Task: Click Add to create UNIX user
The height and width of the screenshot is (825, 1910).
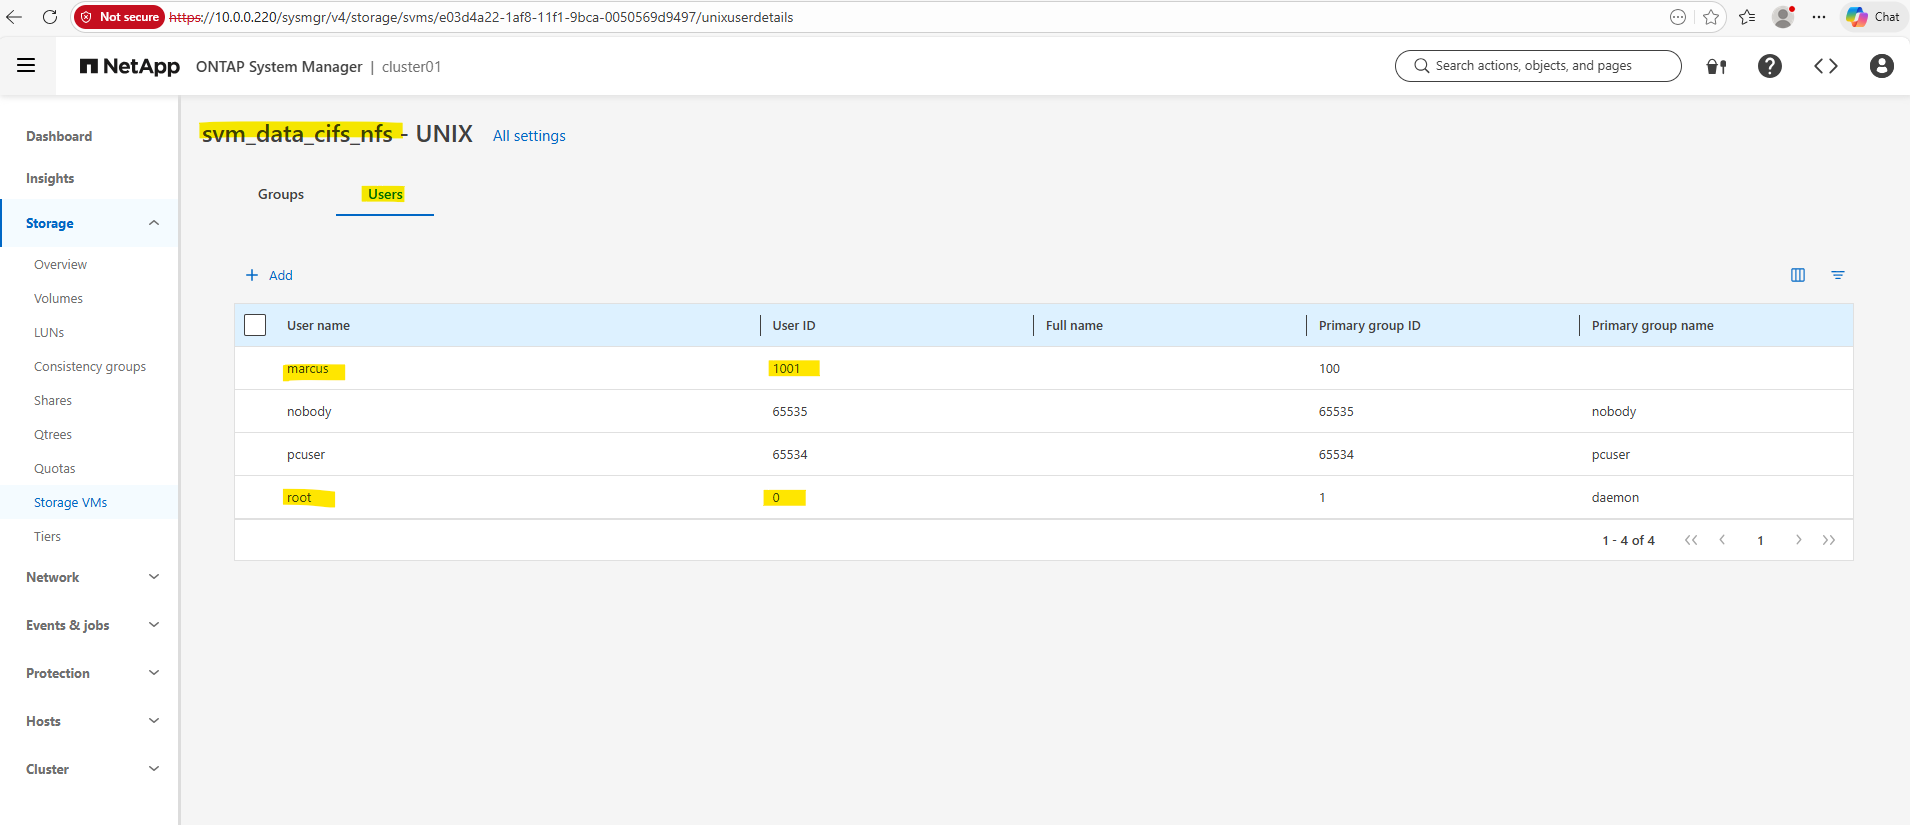Action: (x=269, y=275)
